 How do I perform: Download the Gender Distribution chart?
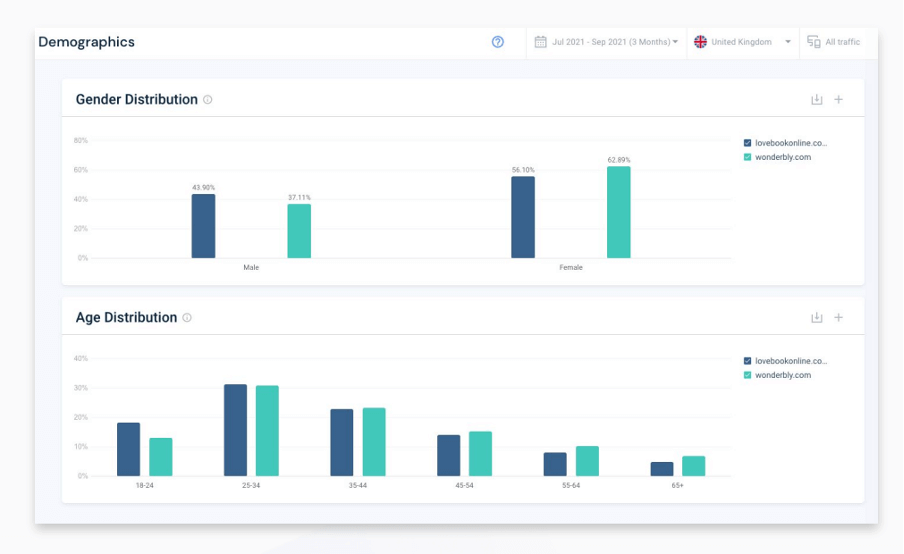point(816,100)
